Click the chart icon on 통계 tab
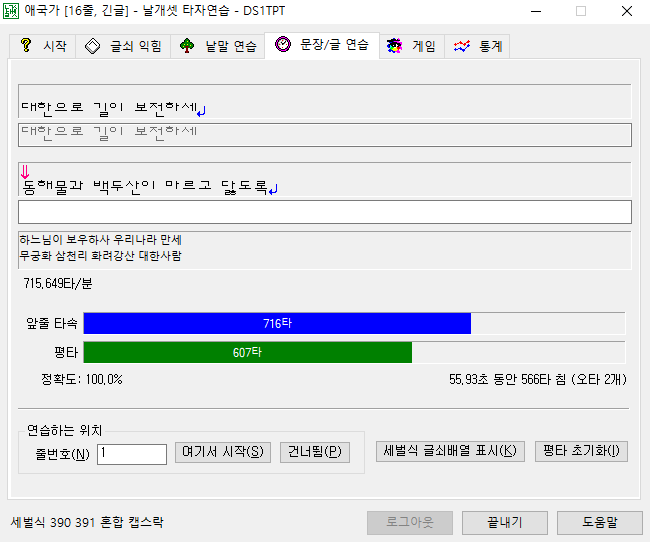The height and width of the screenshot is (542, 650). 461,46
